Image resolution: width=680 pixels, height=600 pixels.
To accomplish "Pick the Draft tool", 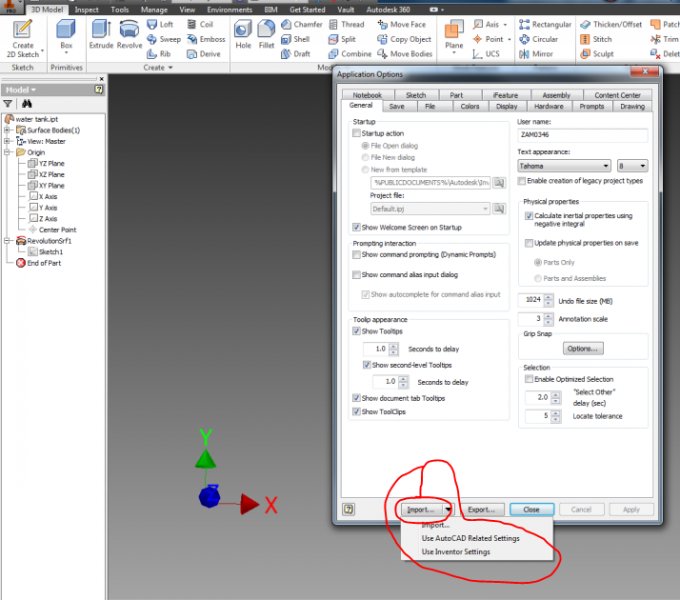I will (295, 54).
